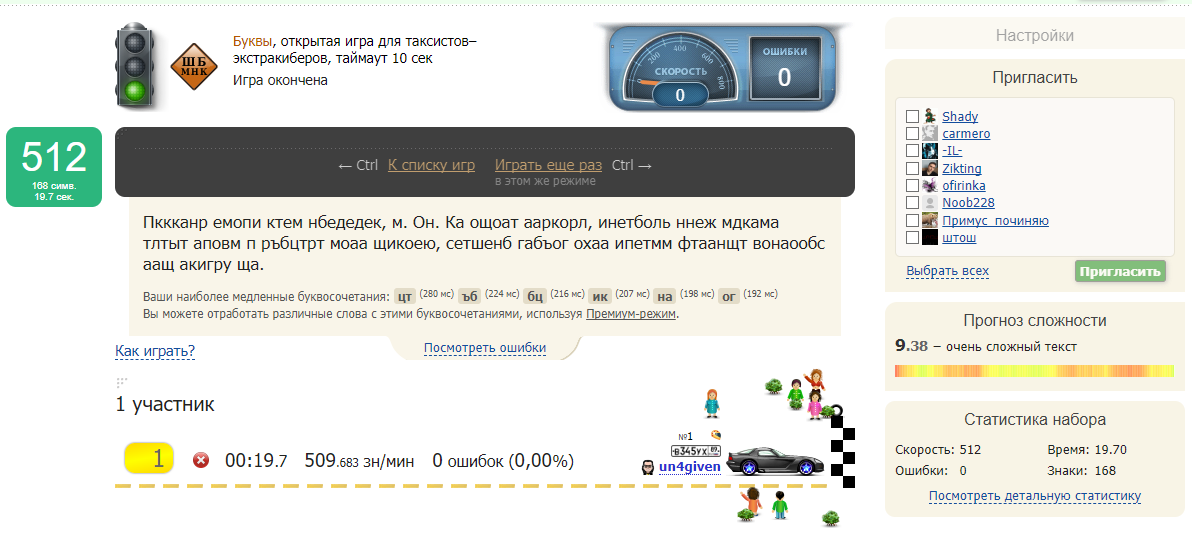Open carmero's profile link
This screenshot has height=539, width=1192.
[966, 134]
